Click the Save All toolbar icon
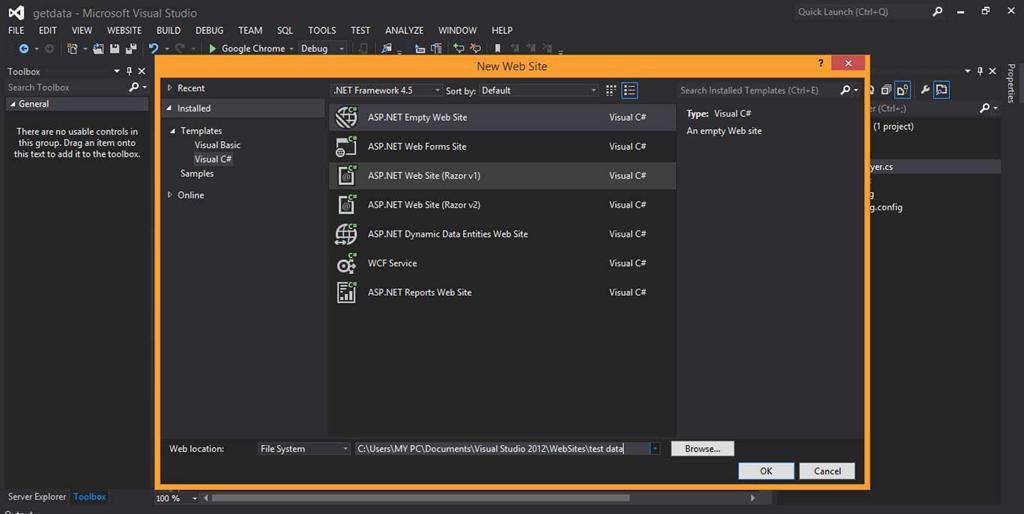 pos(131,48)
